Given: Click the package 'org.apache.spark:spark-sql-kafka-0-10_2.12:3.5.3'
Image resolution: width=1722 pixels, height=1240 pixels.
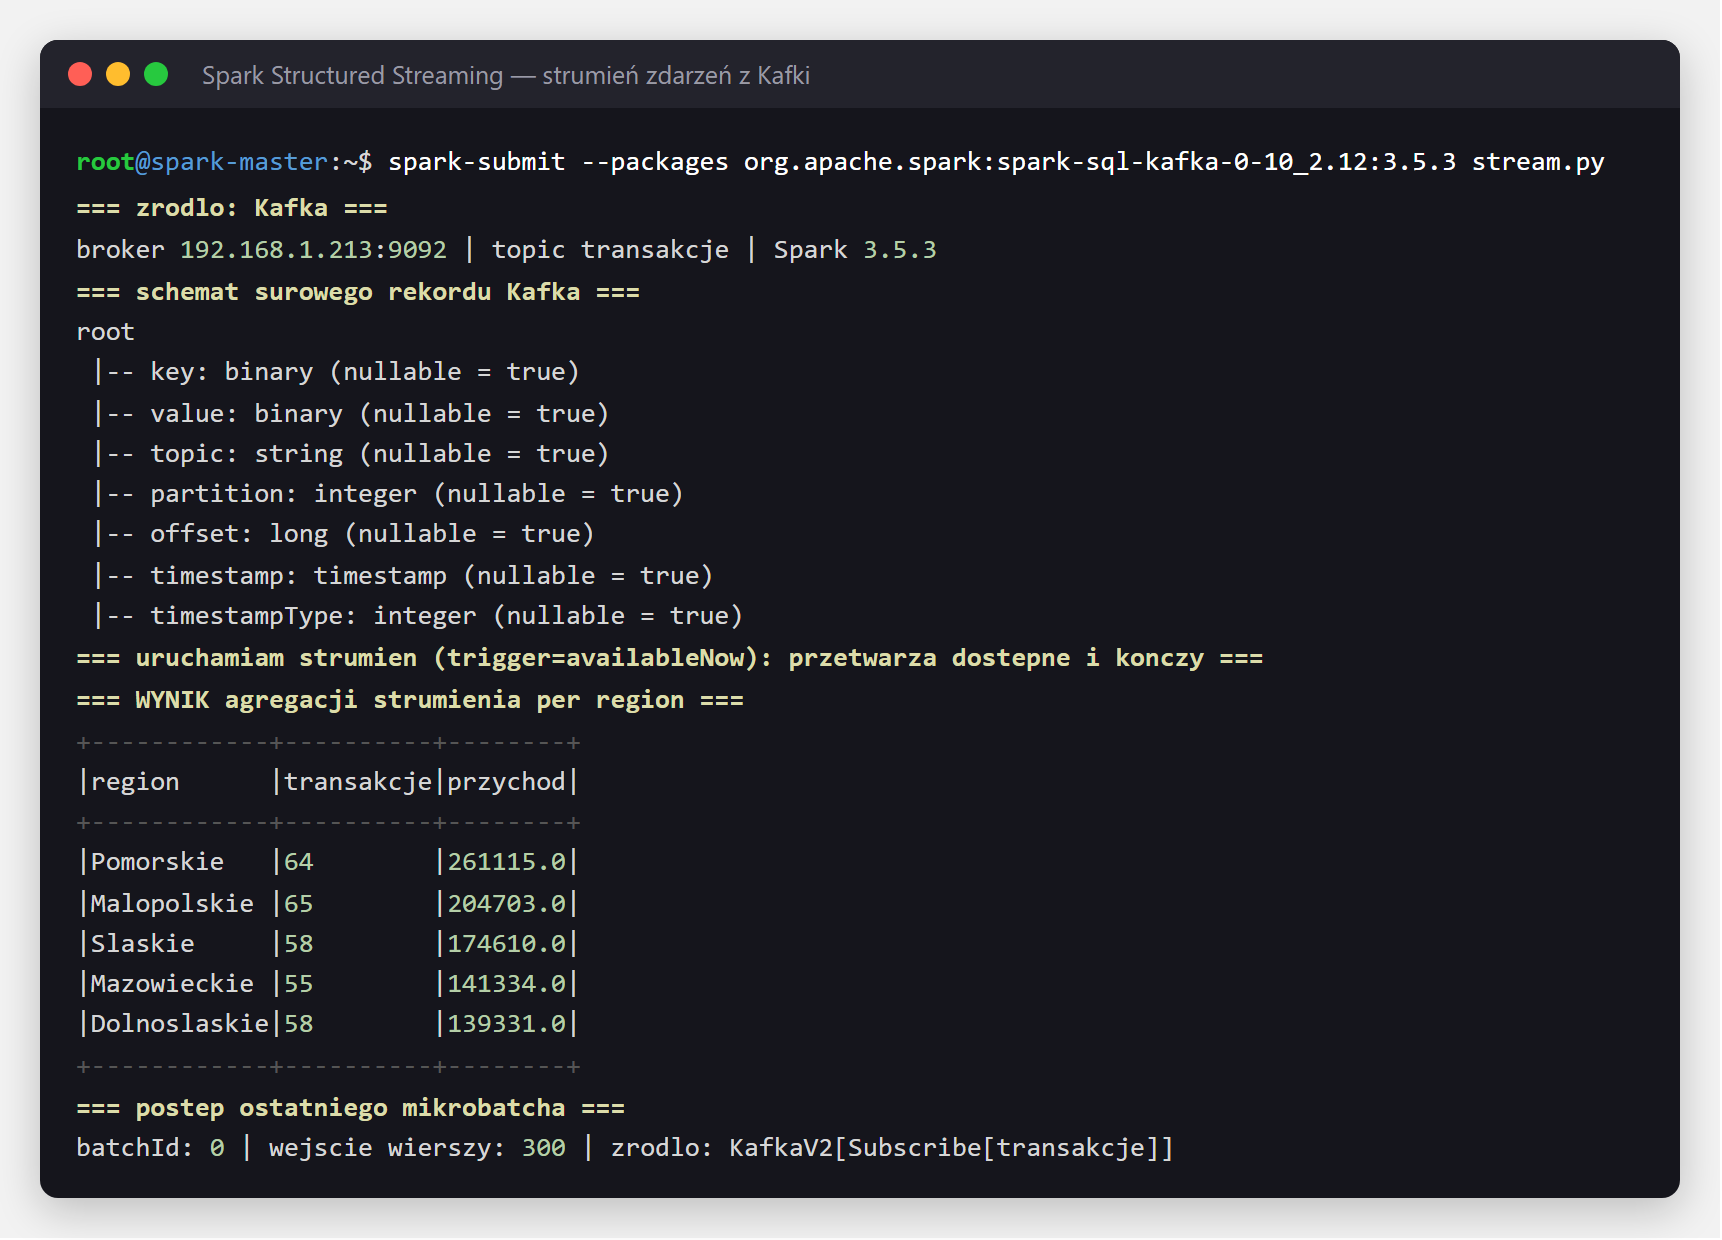Looking at the screenshot, I should click(x=1100, y=162).
